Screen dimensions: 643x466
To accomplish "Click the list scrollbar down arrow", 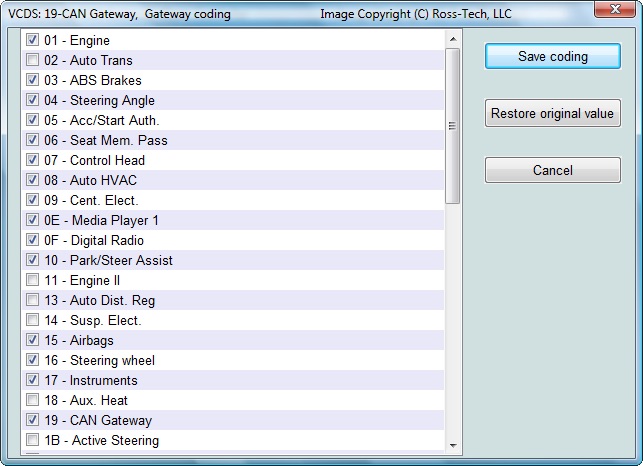I will click(x=453, y=445).
